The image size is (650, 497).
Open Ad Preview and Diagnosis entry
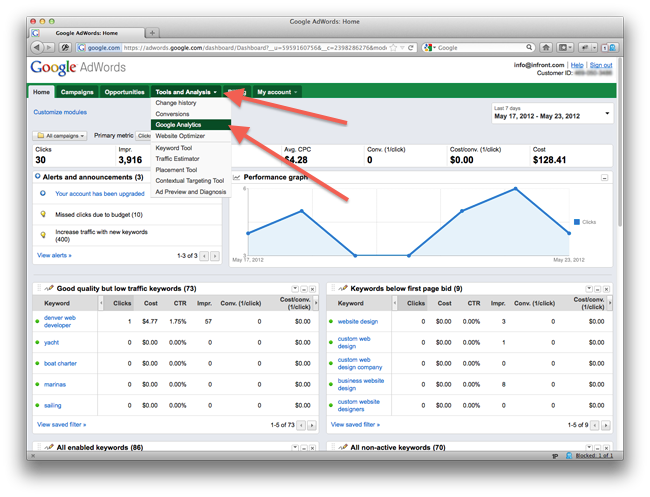click(191, 192)
